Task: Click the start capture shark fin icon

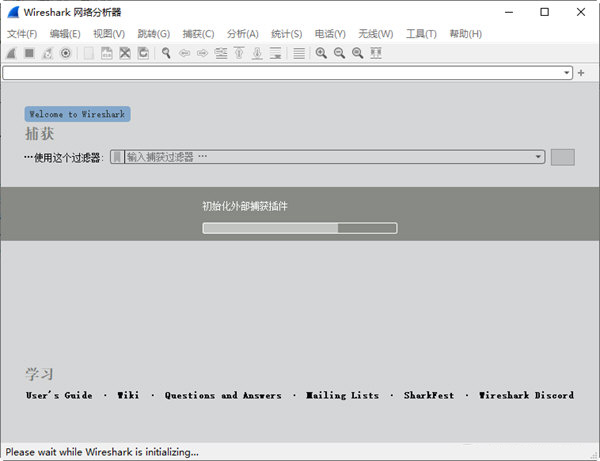Action: pyautogui.click(x=11, y=53)
